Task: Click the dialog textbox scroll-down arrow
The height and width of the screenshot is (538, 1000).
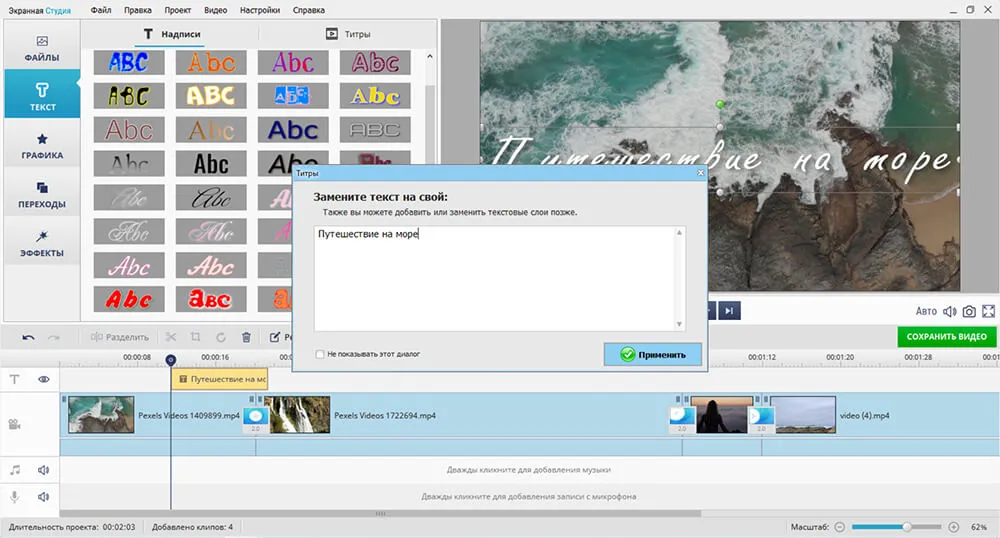Action: (x=679, y=324)
